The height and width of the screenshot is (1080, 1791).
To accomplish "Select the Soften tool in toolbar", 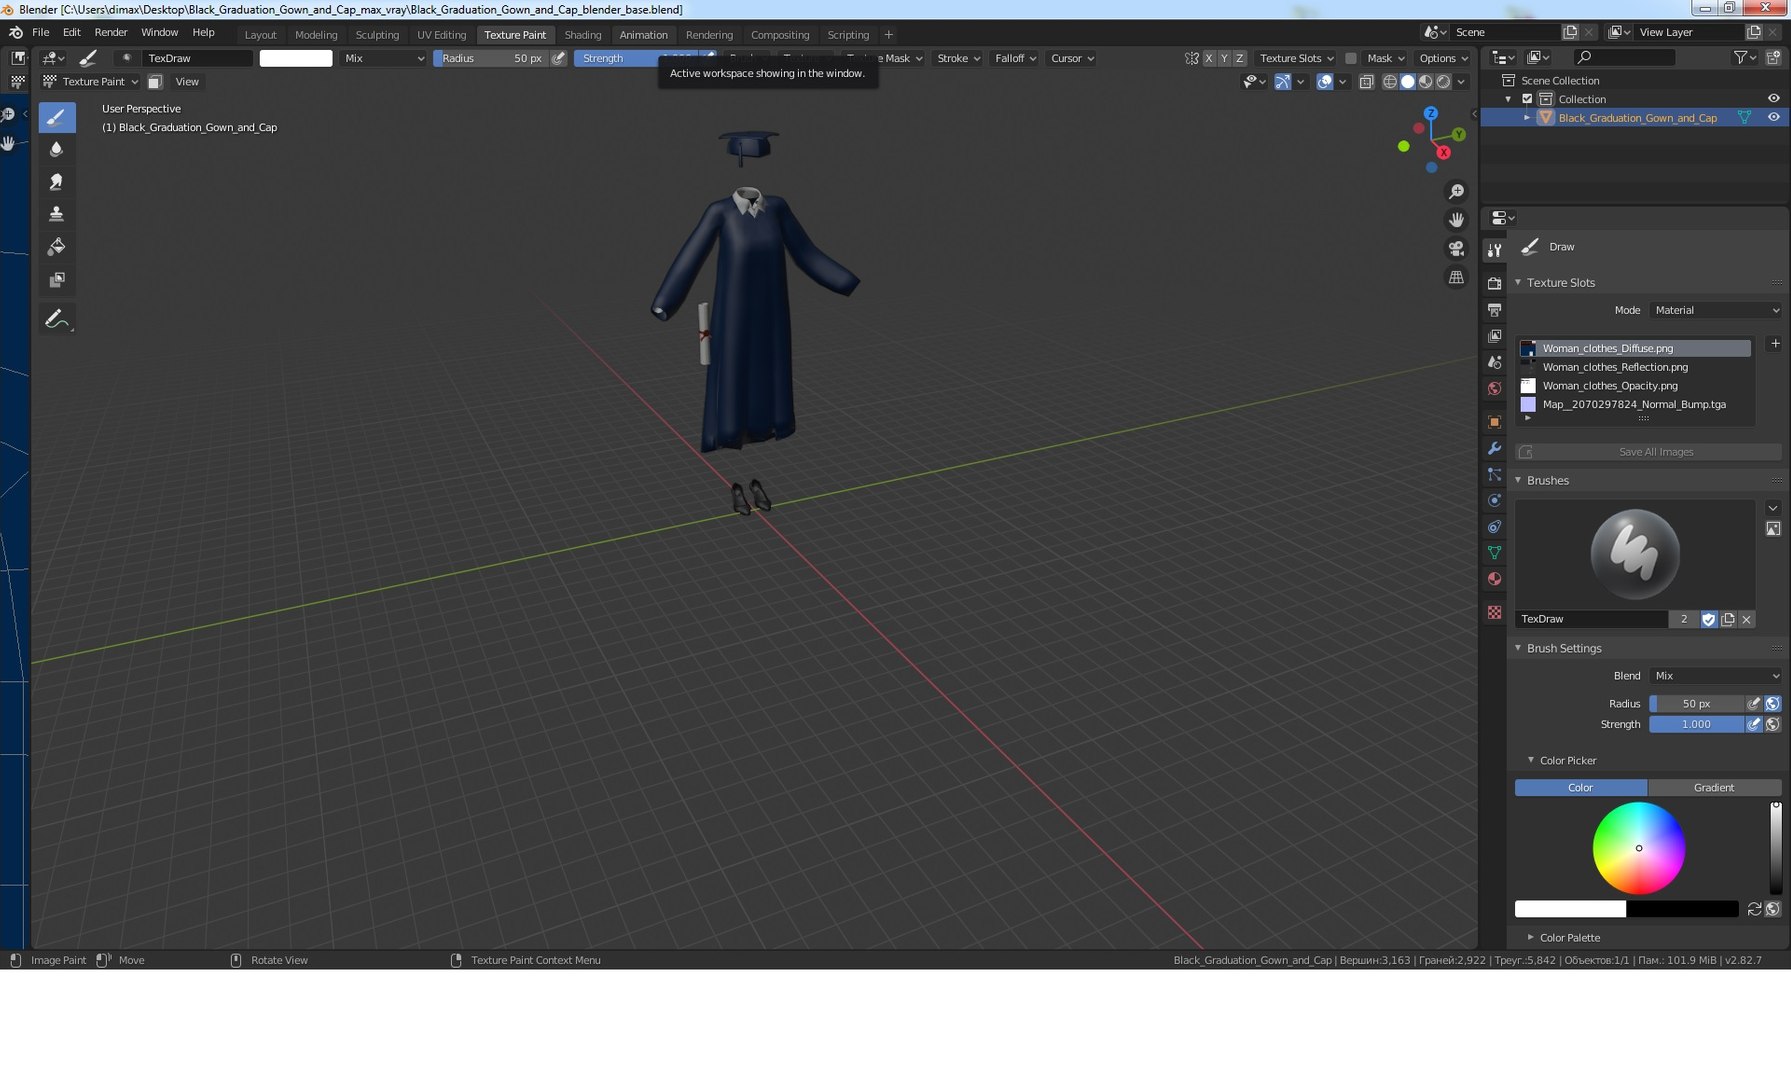I will point(57,149).
